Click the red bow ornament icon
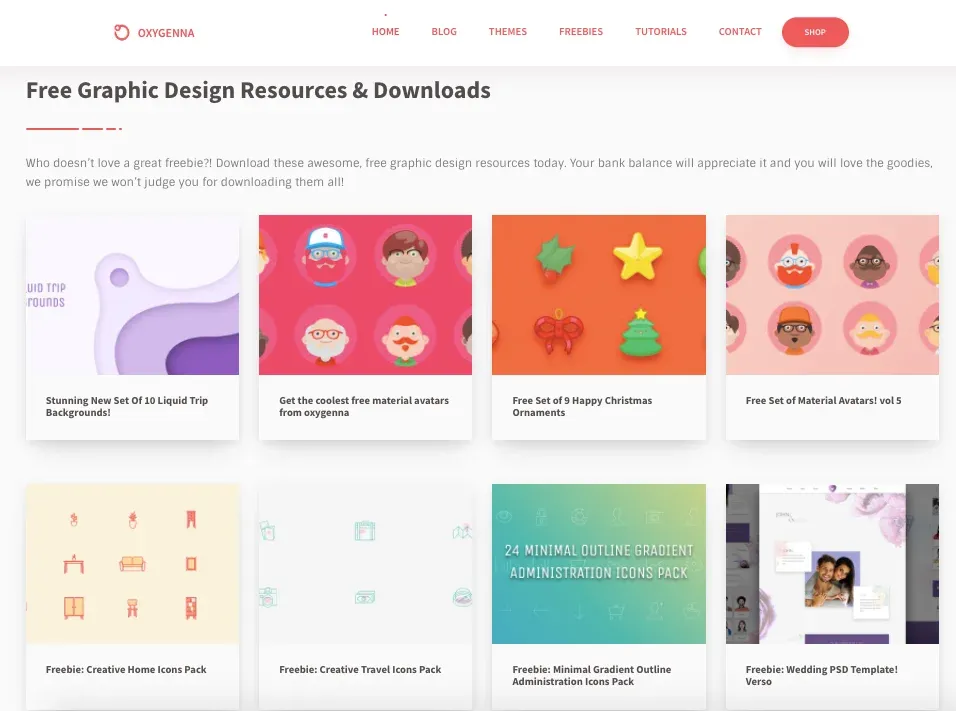The height and width of the screenshot is (711, 956). 558,331
